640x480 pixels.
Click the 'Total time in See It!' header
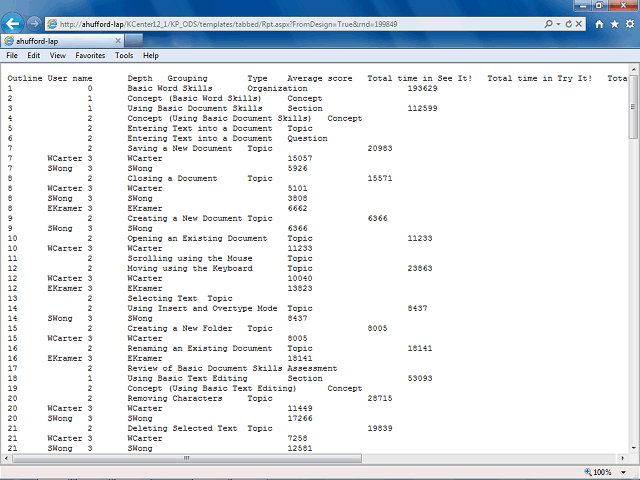420,78
